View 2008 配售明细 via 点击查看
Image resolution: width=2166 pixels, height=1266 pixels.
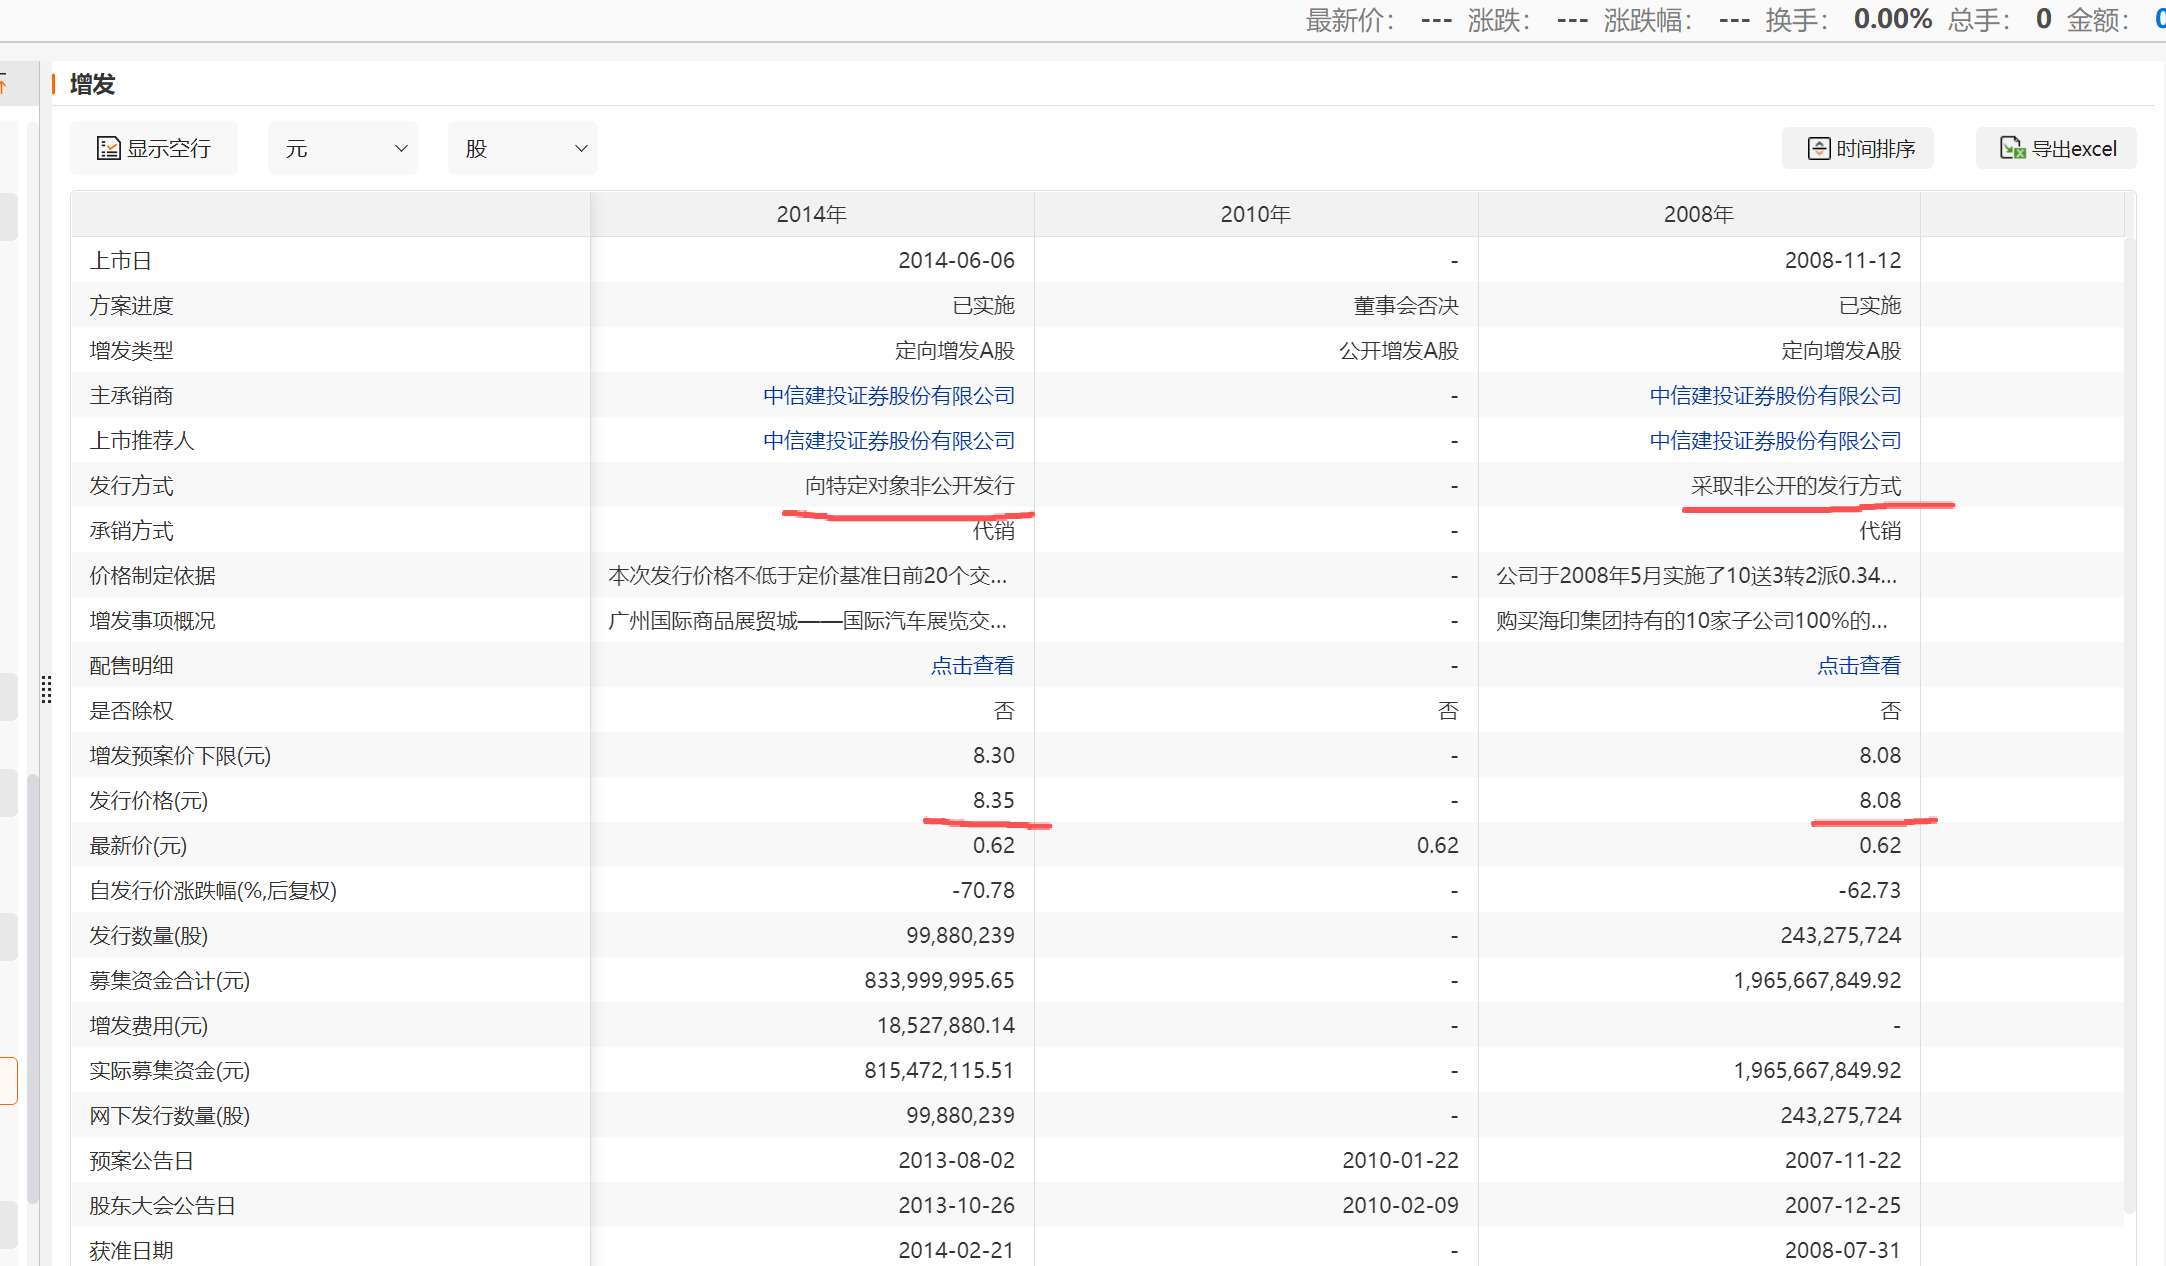[1858, 666]
